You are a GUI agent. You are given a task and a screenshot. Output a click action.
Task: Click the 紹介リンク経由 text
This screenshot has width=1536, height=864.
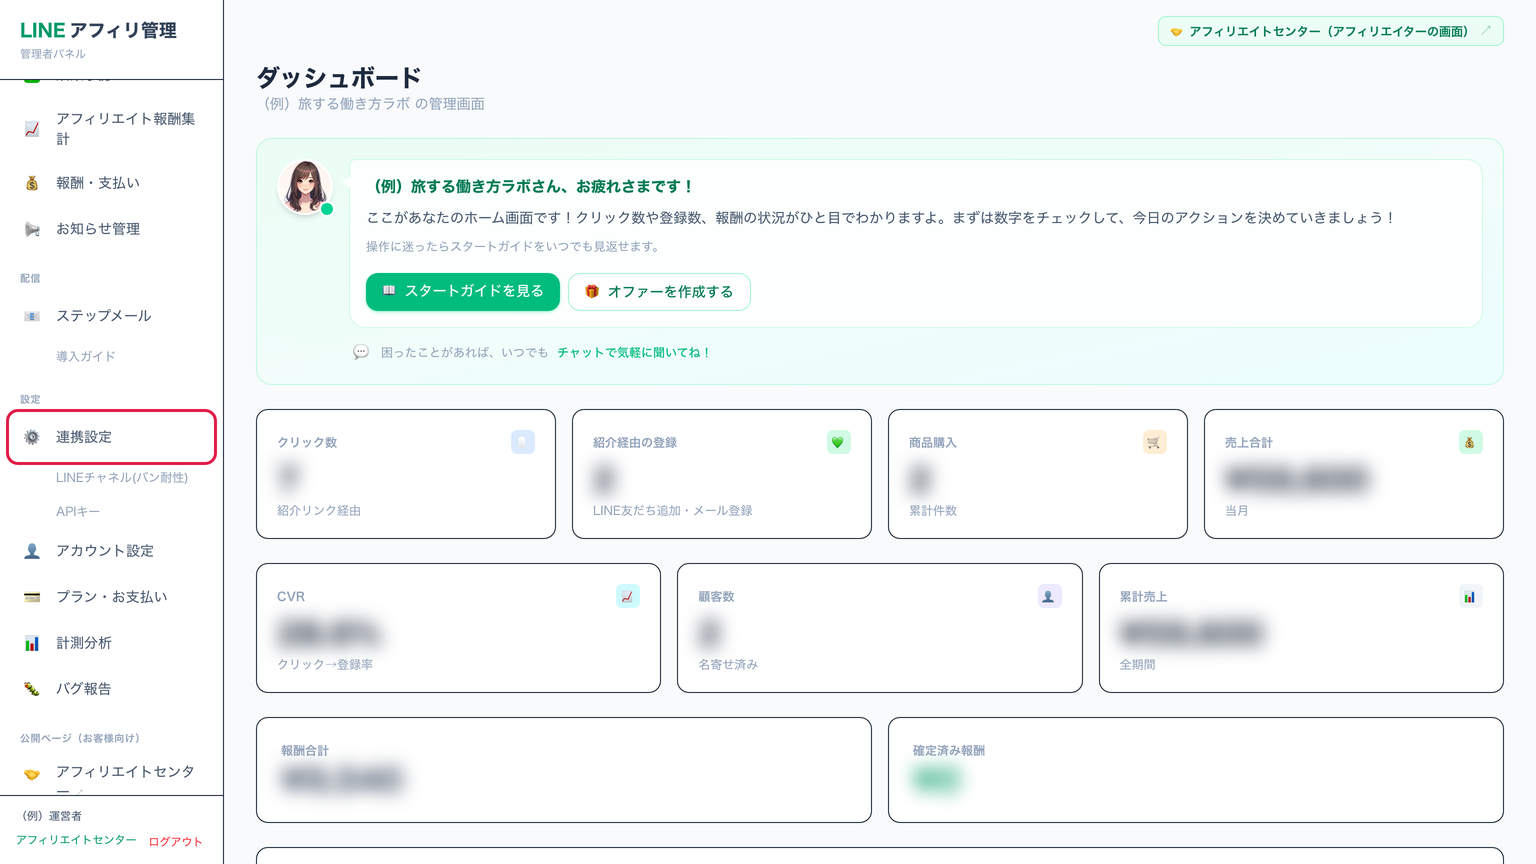(x=319, y=511)
